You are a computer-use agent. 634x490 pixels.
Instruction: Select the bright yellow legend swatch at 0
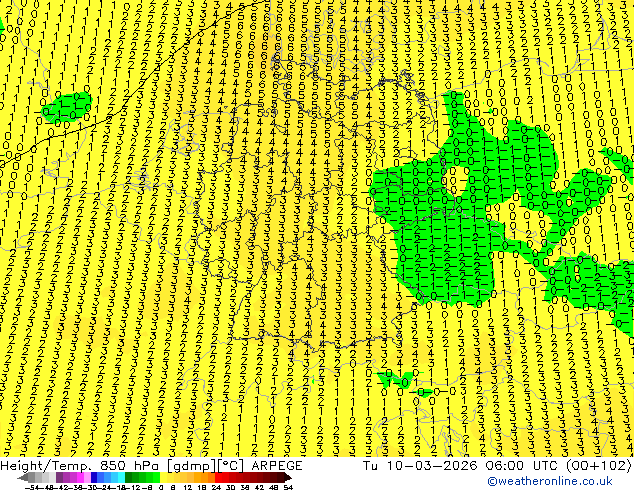pos(163,477)
